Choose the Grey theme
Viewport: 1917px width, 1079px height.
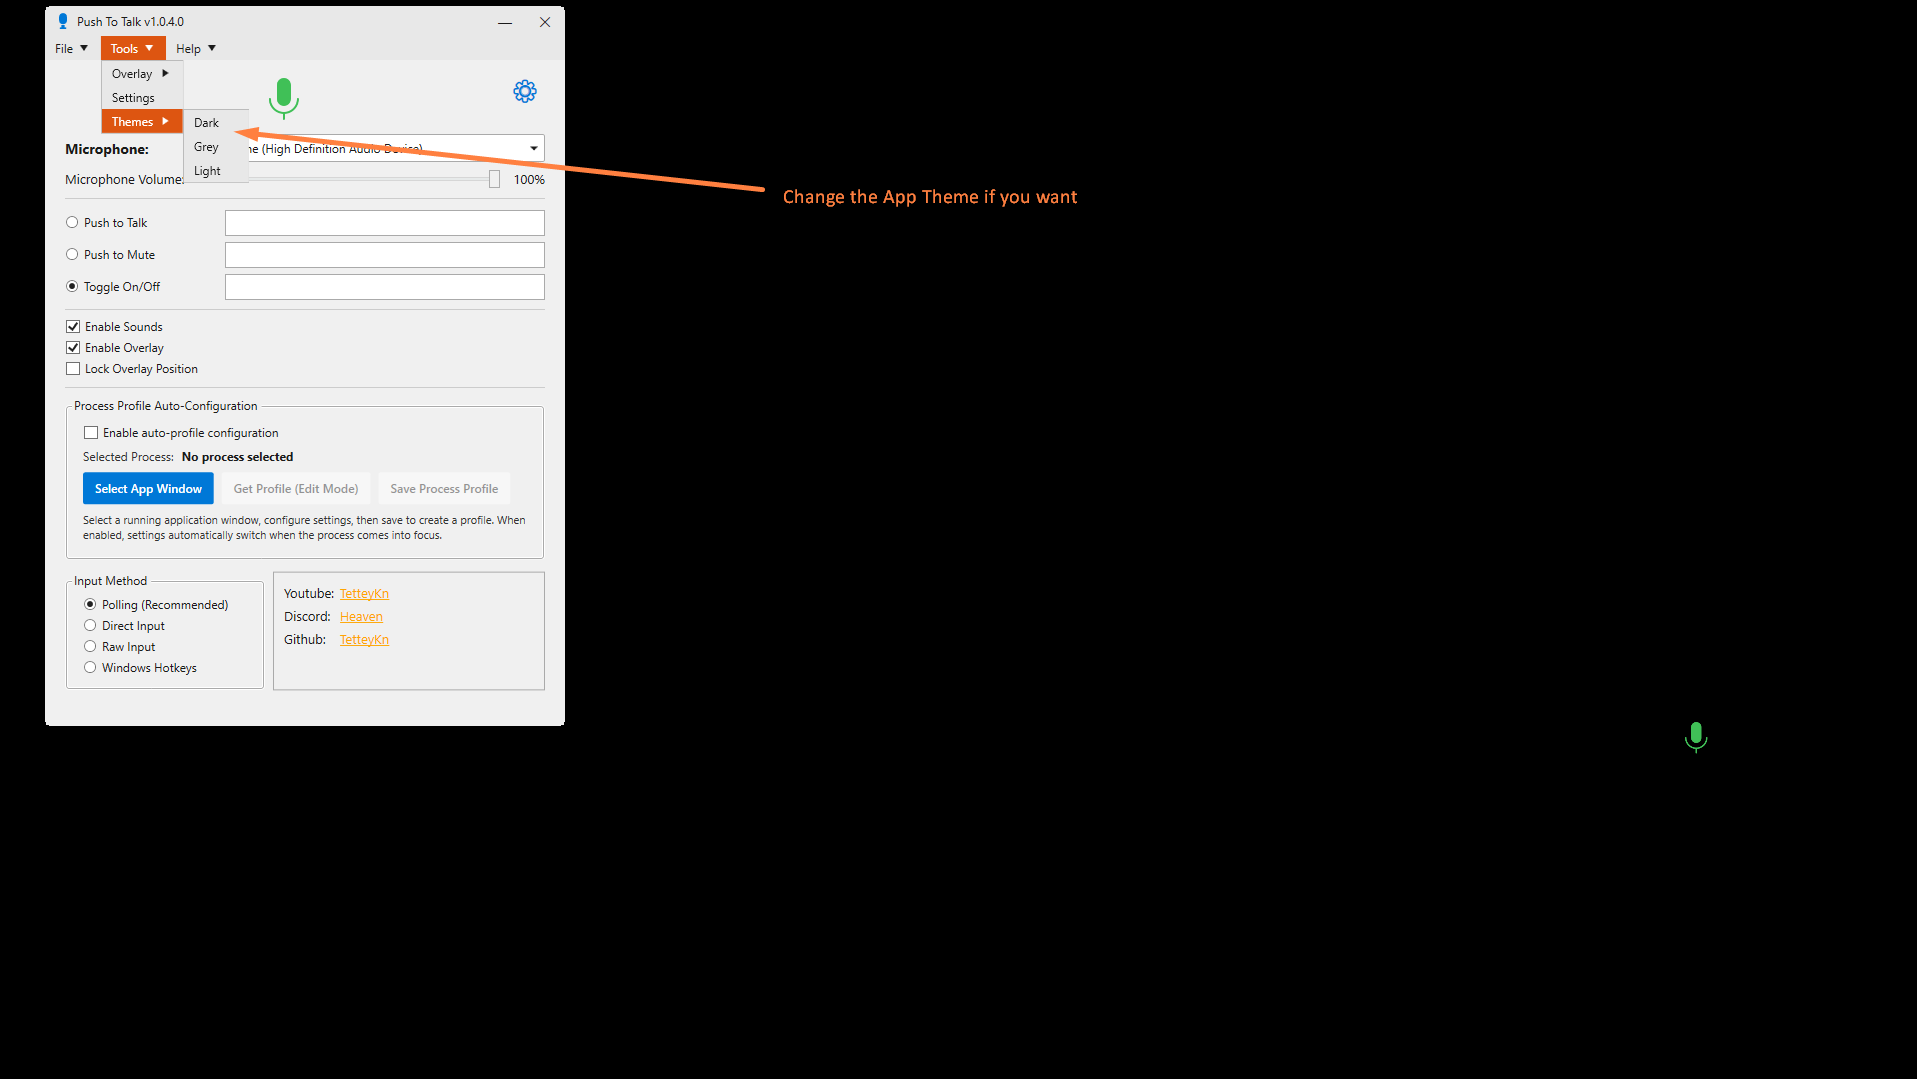pyautogui.click(x=216, y=146)
